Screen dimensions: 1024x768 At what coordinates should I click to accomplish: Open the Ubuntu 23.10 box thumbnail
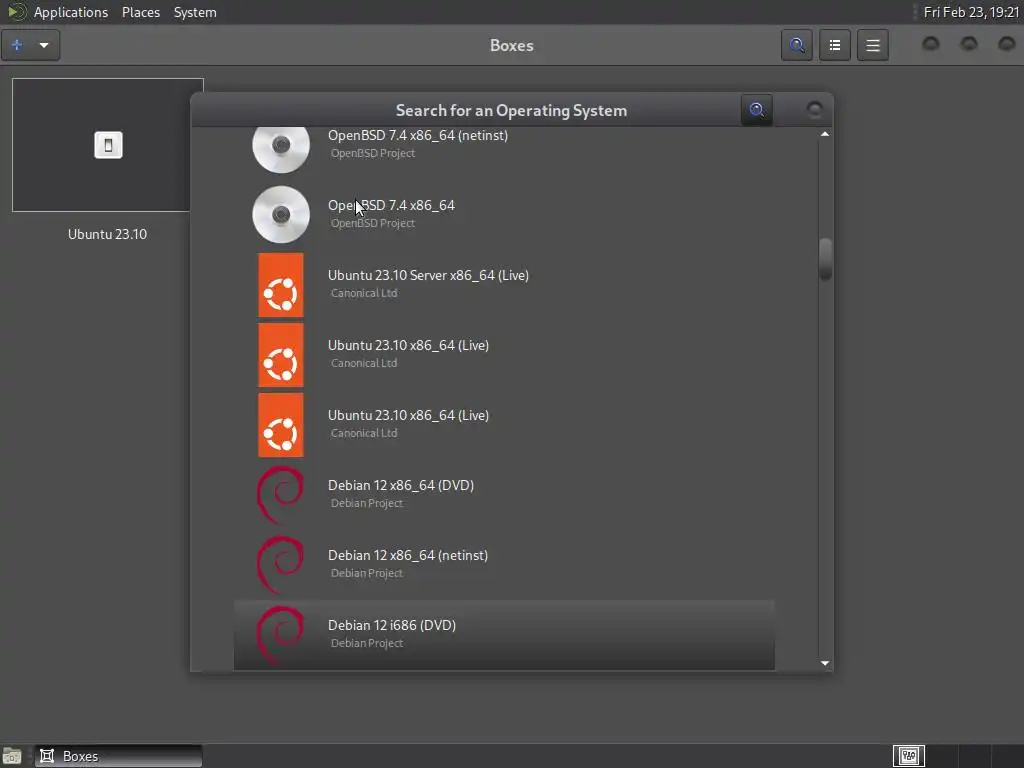tap(108, 145)
